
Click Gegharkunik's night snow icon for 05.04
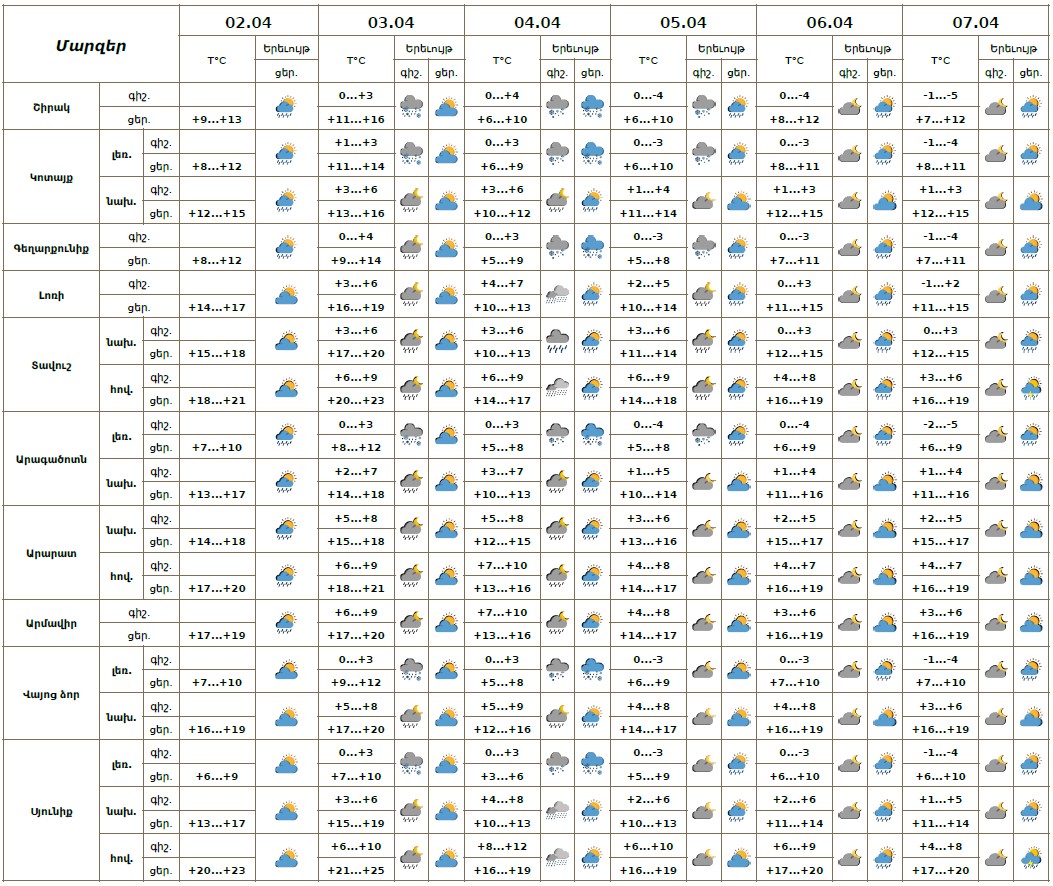pos(703,247)
